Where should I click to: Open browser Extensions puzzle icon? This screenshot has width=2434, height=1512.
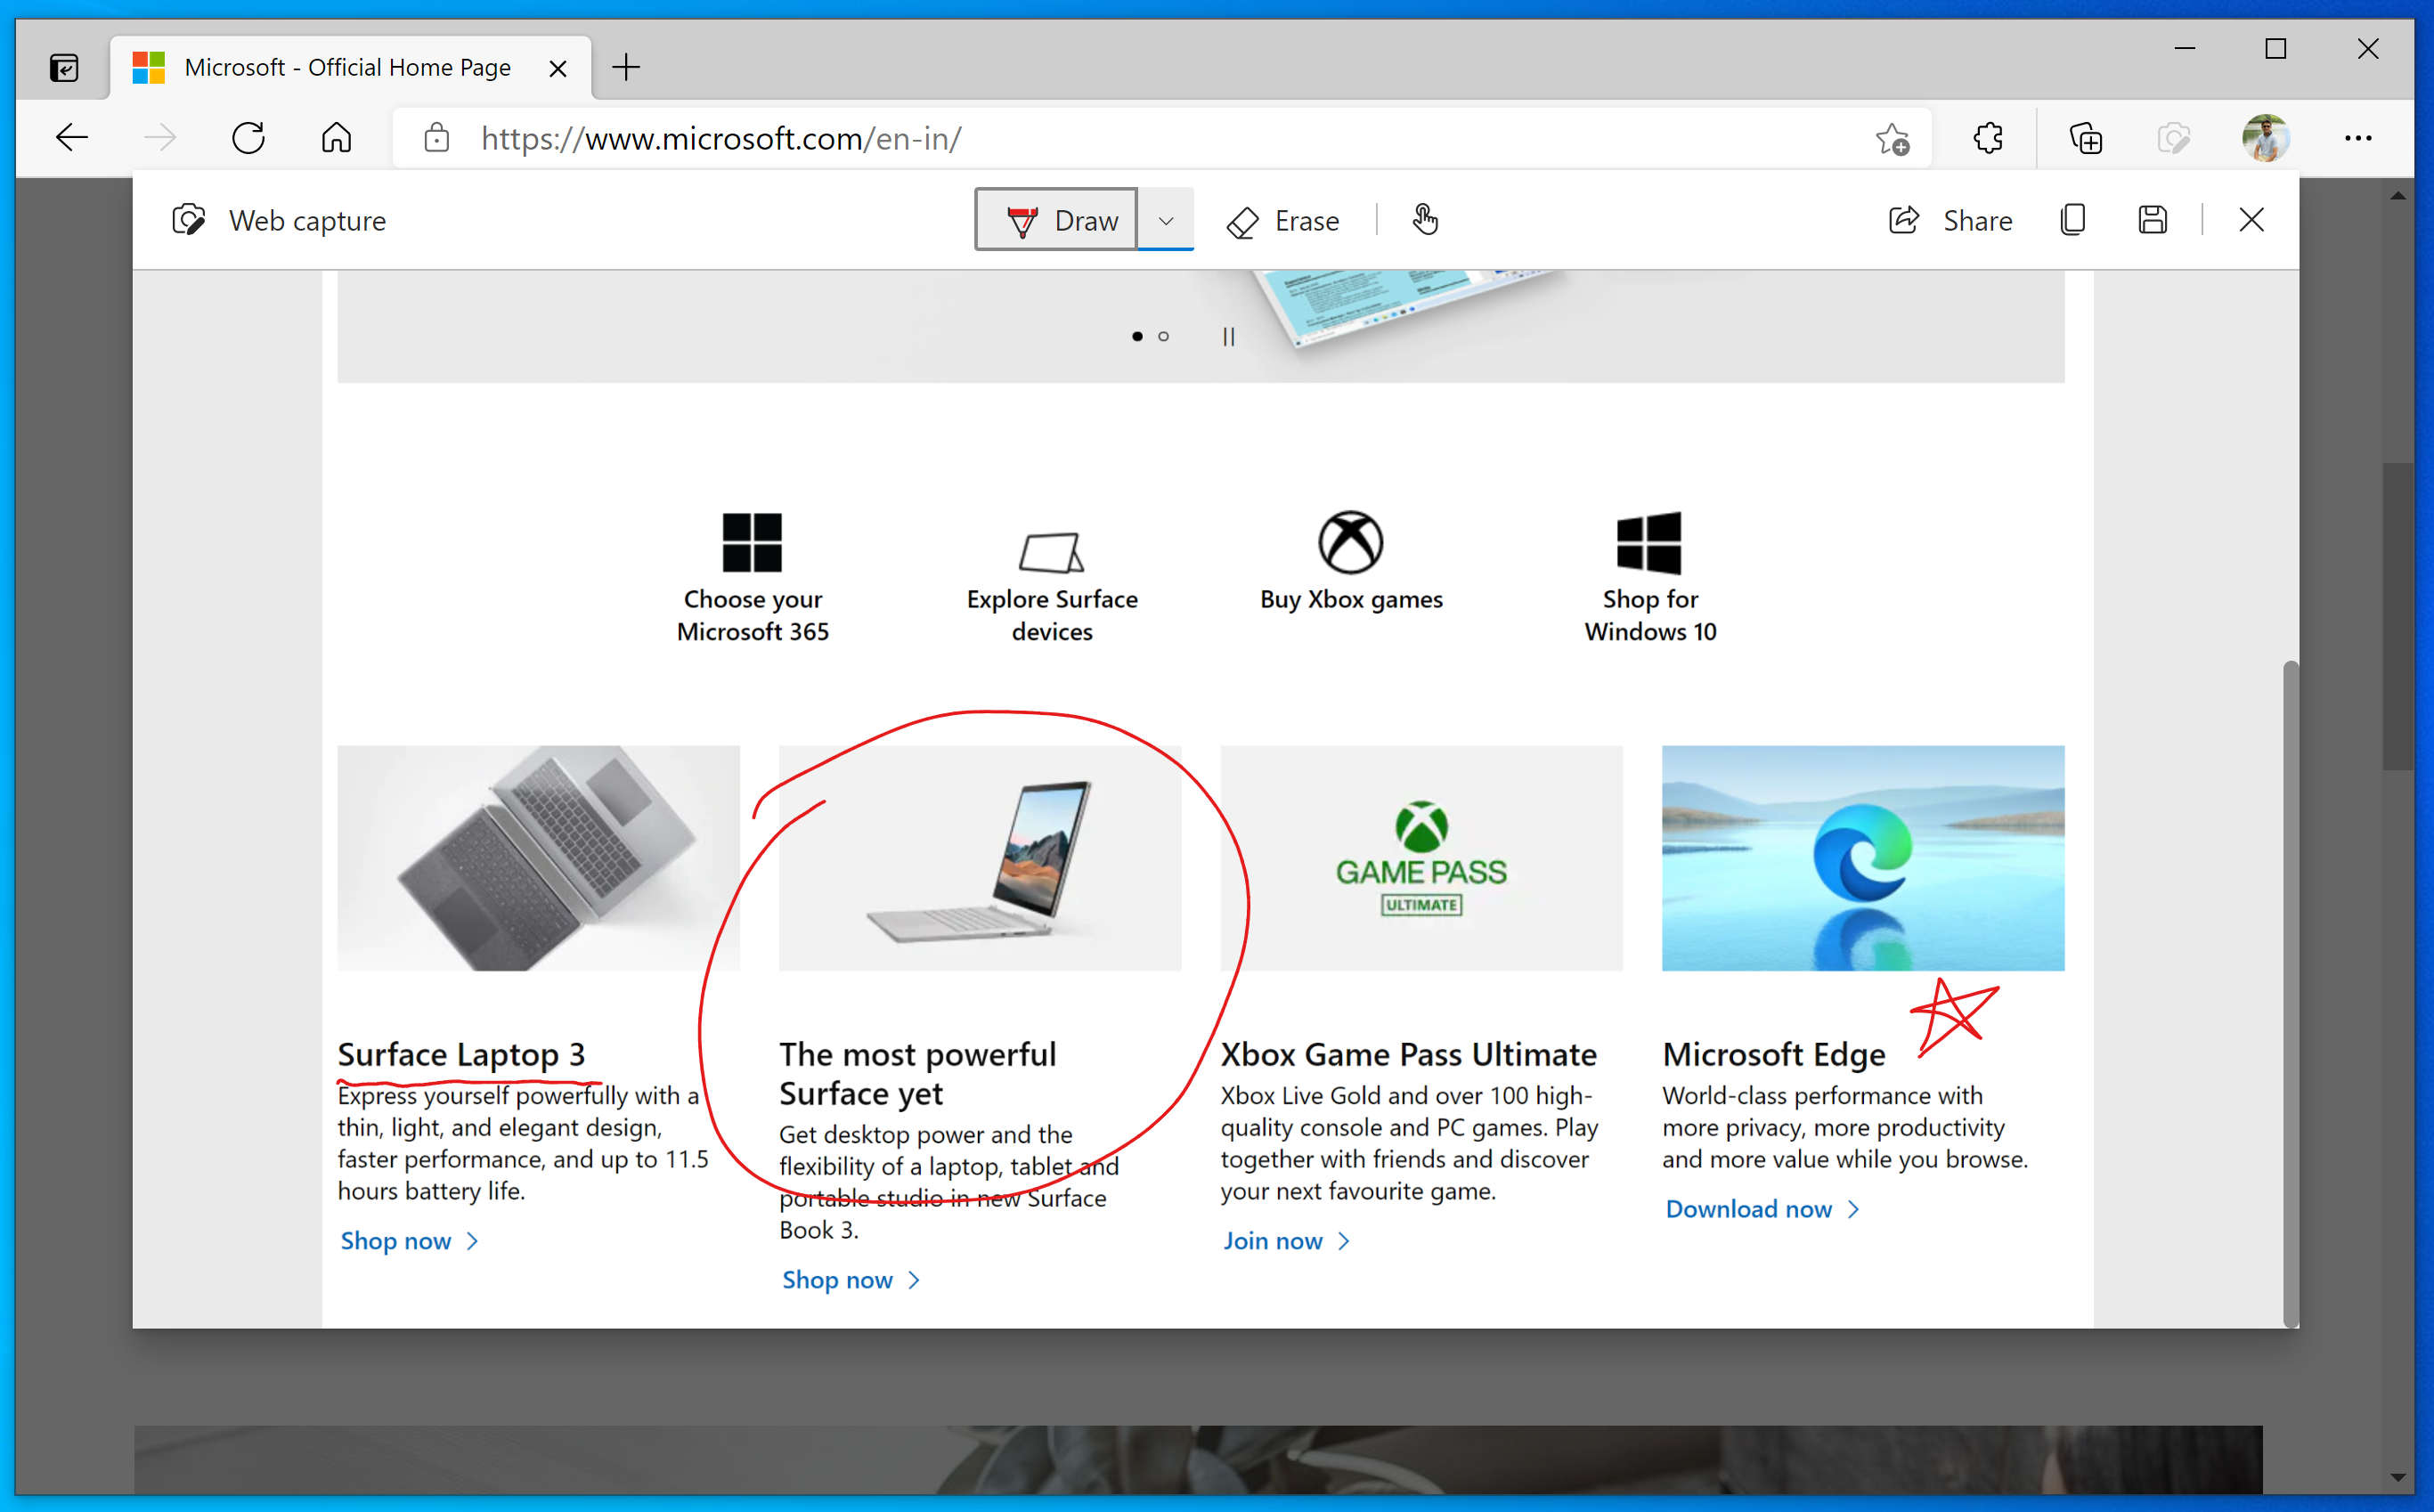[x=1988, y=138]
